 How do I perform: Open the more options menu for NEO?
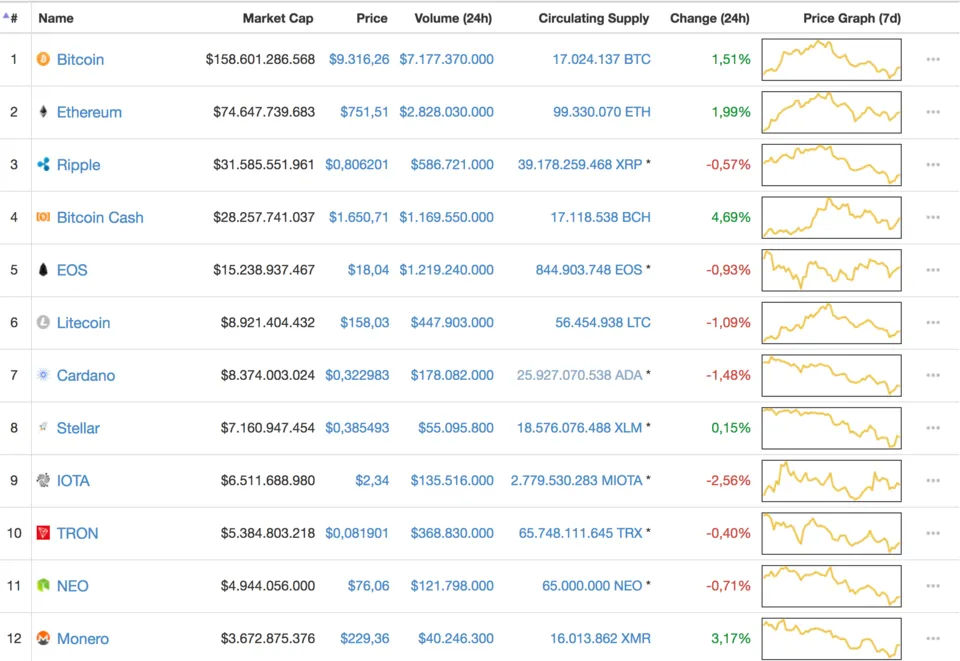pyautogui.click(x=933, y=586)
